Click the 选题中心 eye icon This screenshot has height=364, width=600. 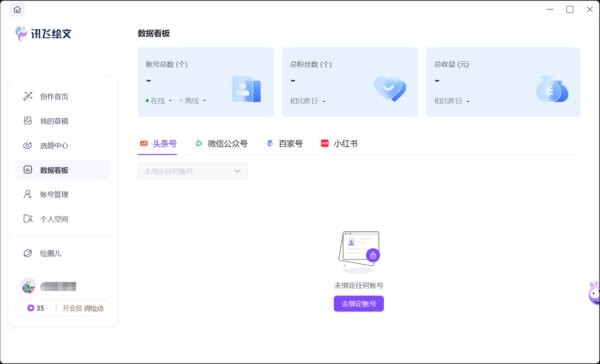pos(28,145)
